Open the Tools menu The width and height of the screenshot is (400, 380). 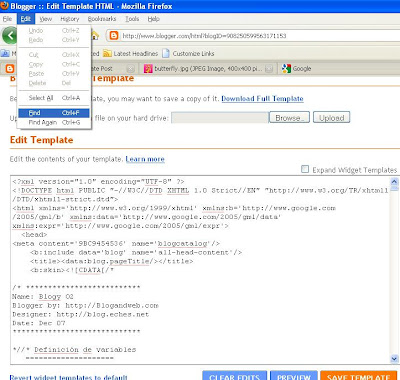click(x=132, y=19)
